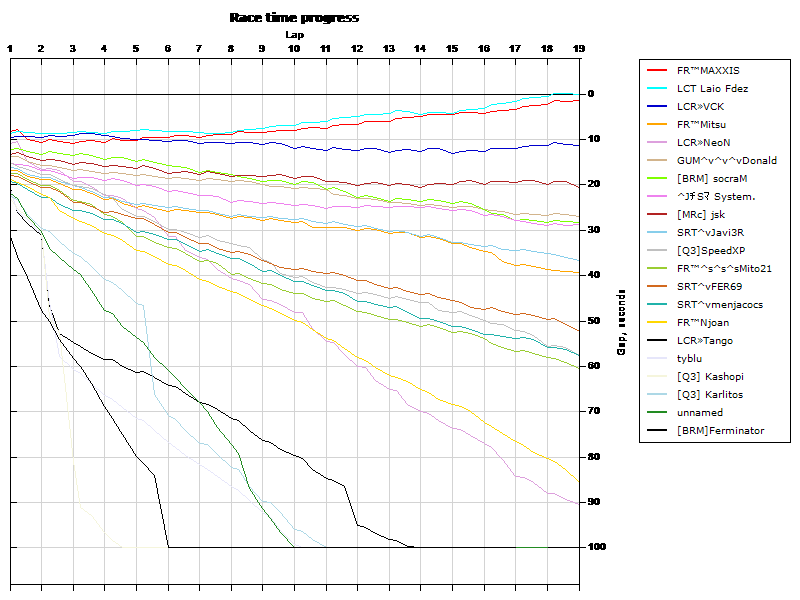Click the FR™Mitsu legend label
The width and height of the screenshot is (800, 600).
(701, 125)
